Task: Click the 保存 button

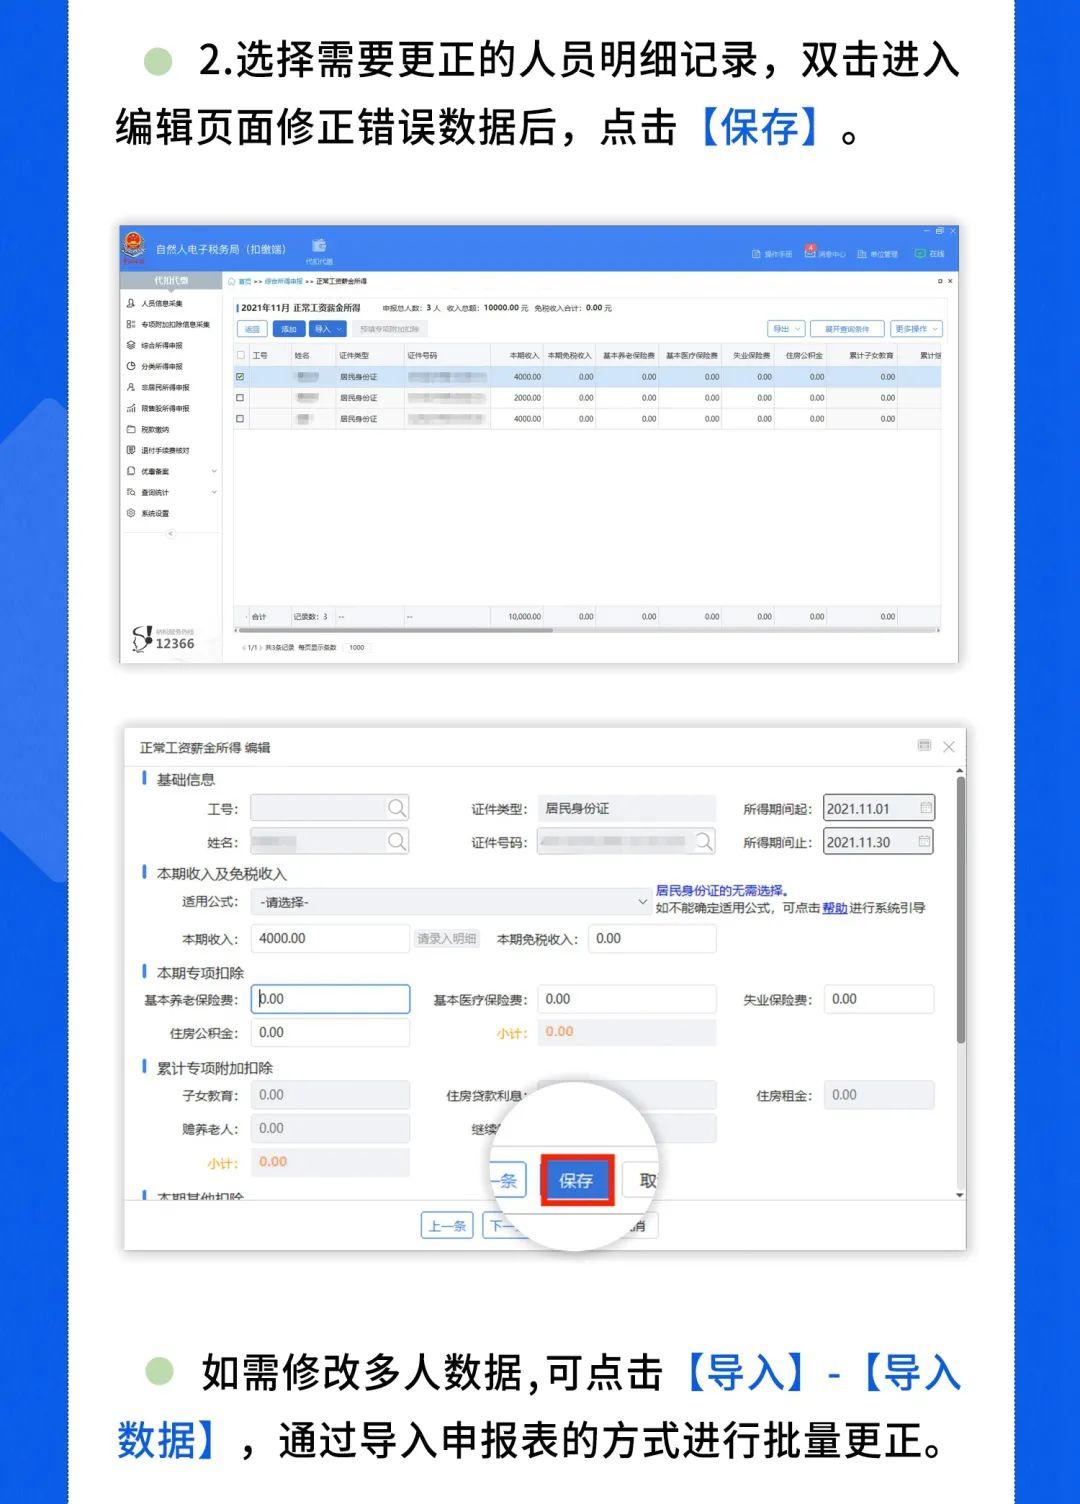Action: tap(576, 1181)
